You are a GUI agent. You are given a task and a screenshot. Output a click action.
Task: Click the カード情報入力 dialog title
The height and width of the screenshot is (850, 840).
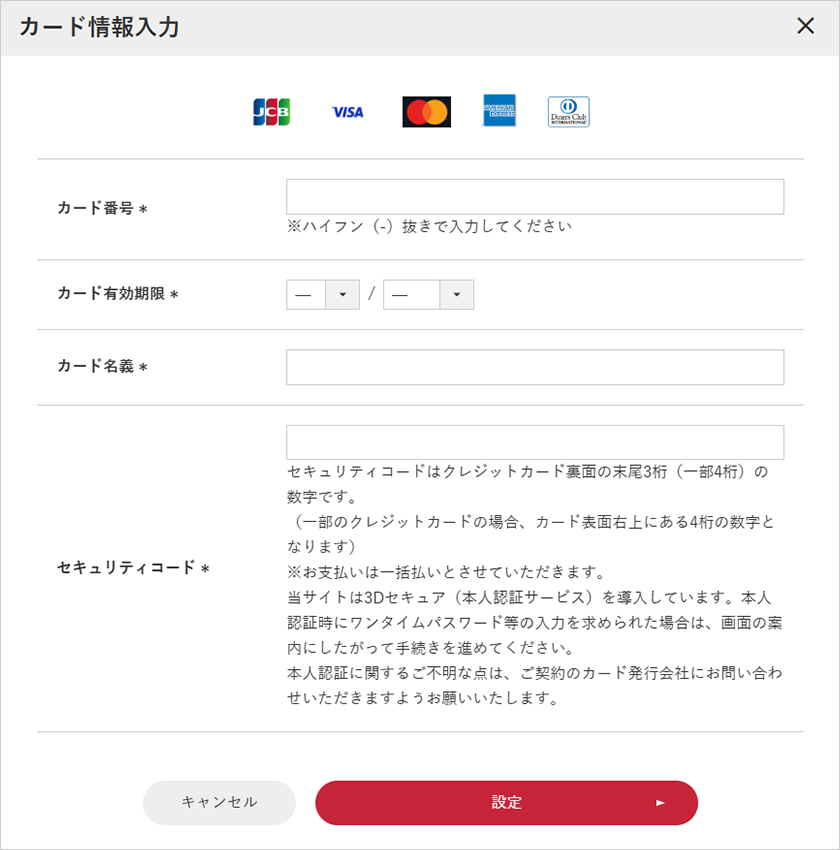coord(96,27)
